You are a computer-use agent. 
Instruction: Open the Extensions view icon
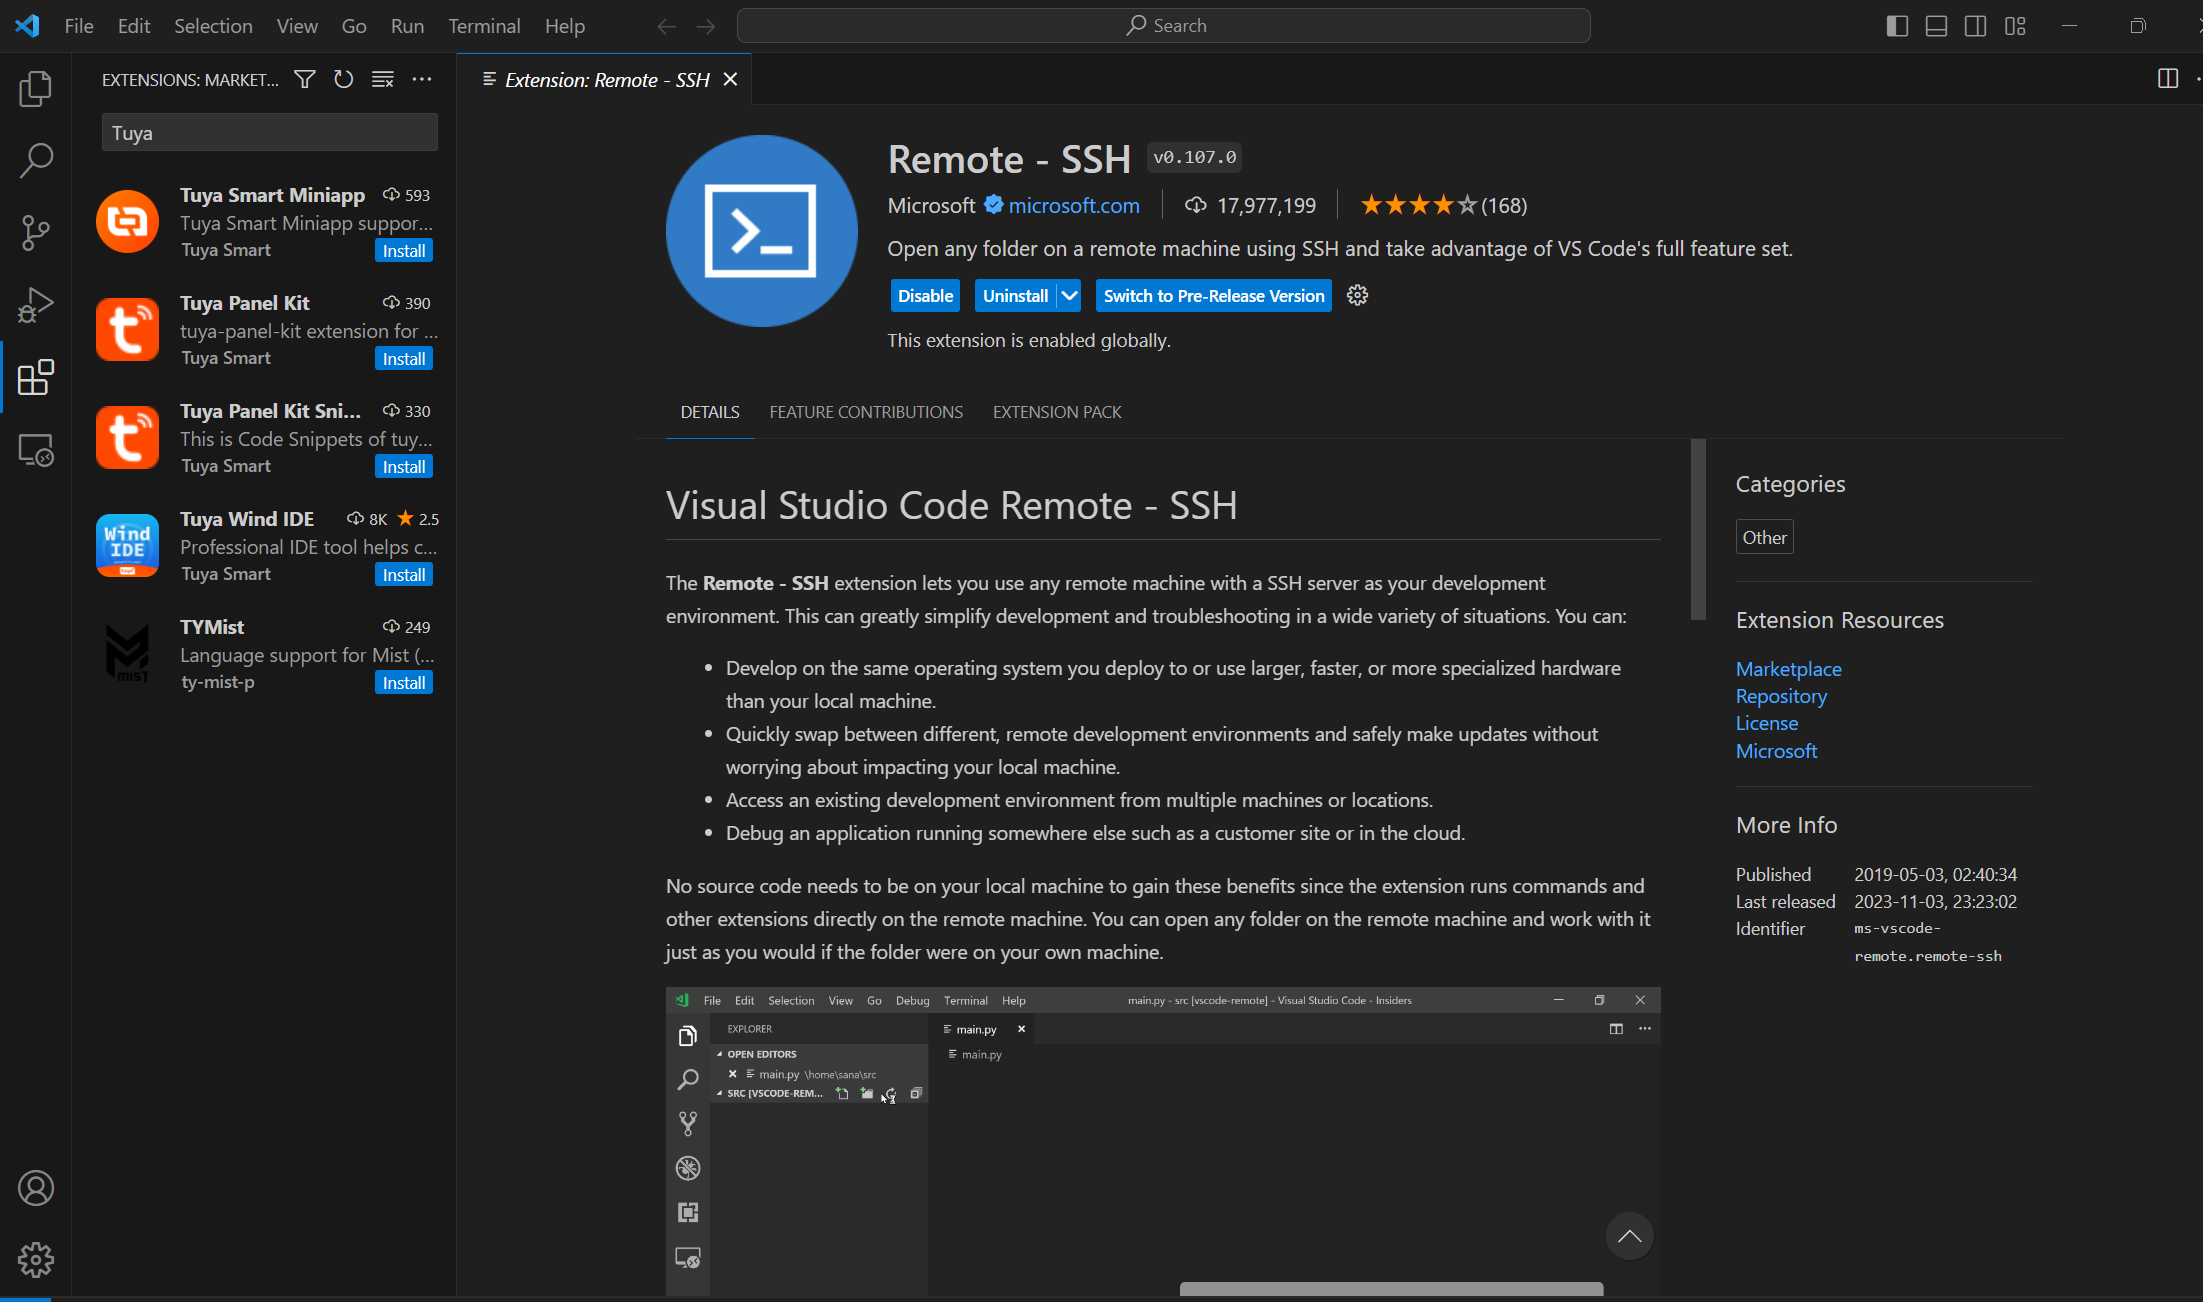[x=36, y=377]
